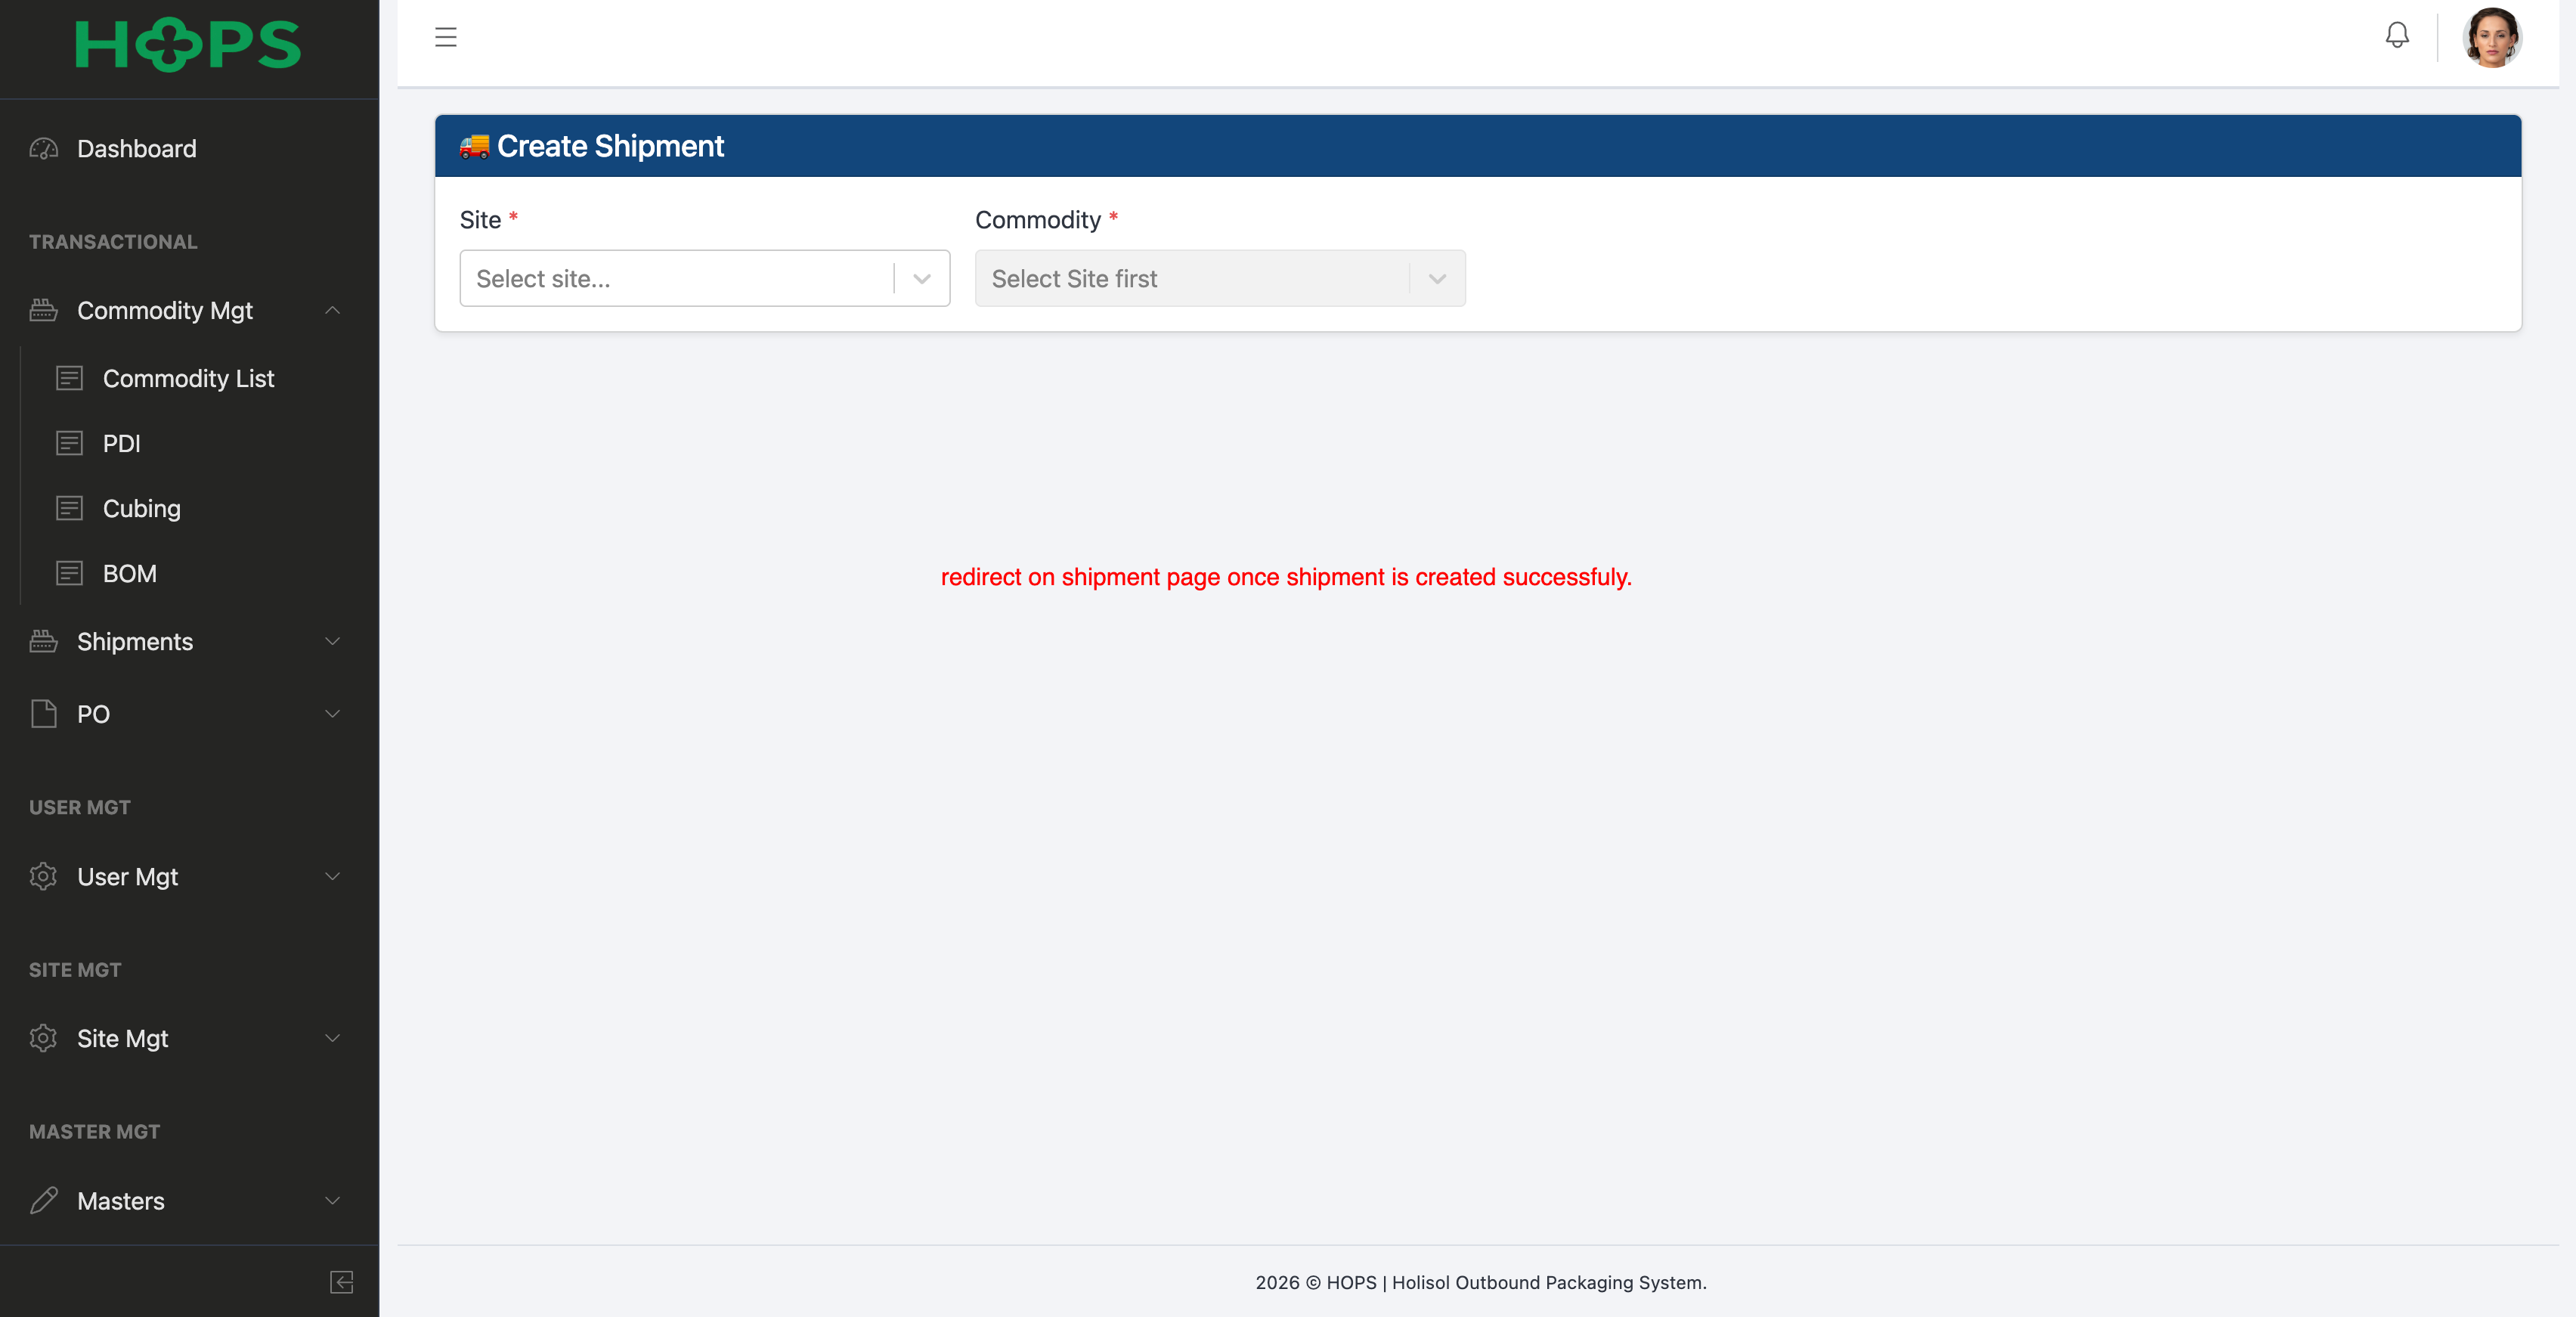
Task: Go to the PDI page
Action: 121,444
